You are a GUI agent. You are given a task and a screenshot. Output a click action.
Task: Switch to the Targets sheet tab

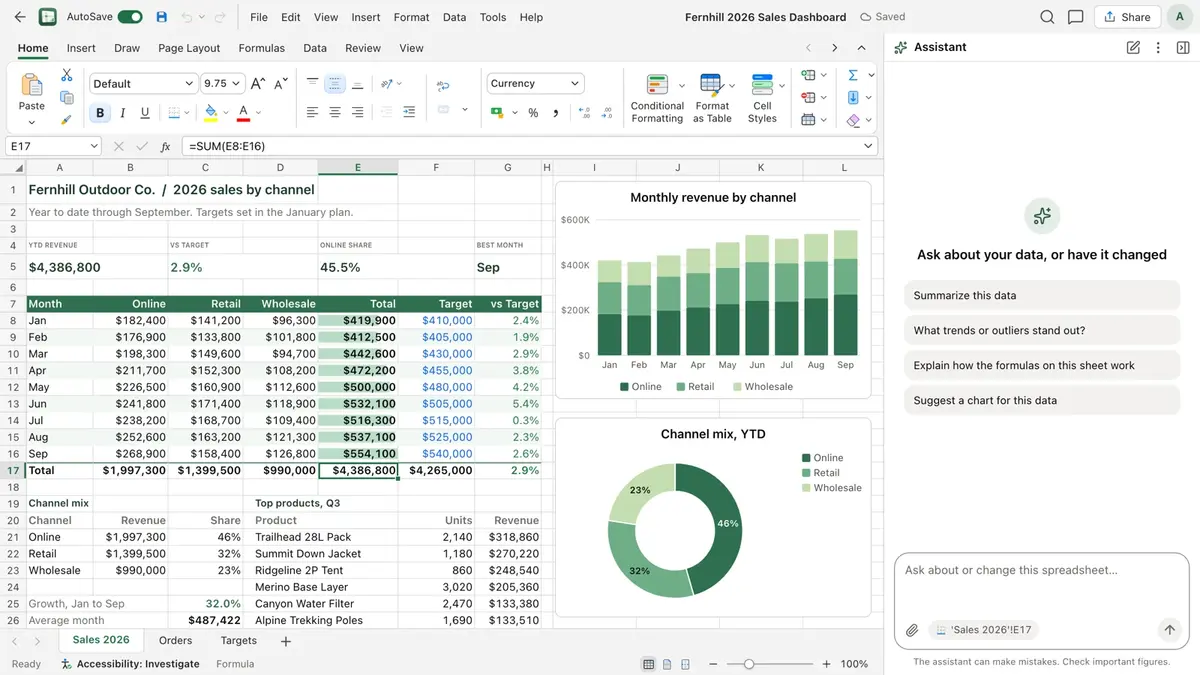click(239, 641)
